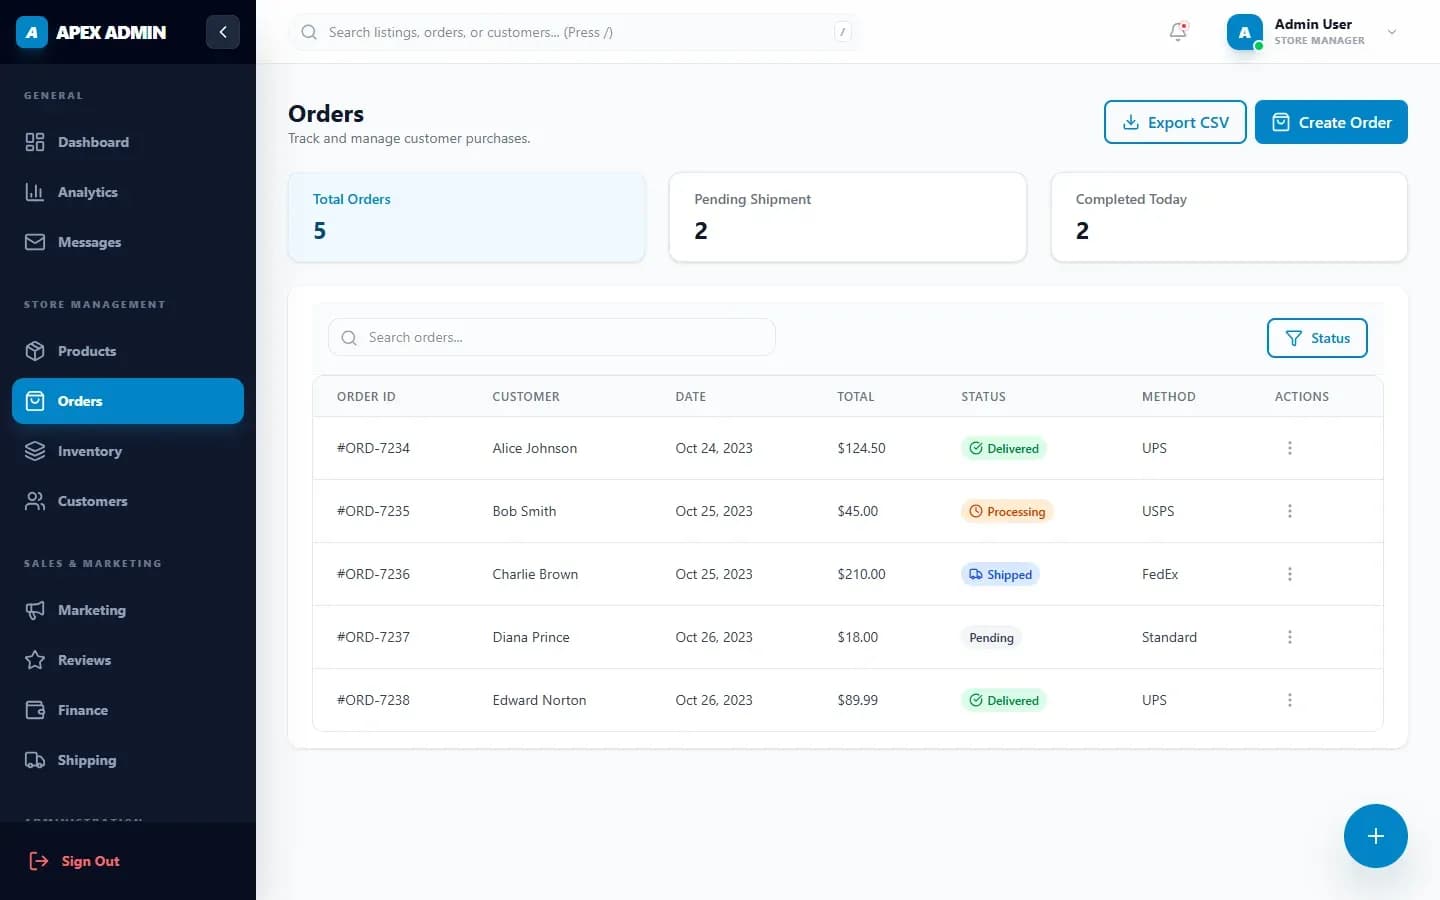The height and width of the screenshot is (900, 1440).
Task: Click the Date column header
Action: pyautogui.click(x=690, y=397)
